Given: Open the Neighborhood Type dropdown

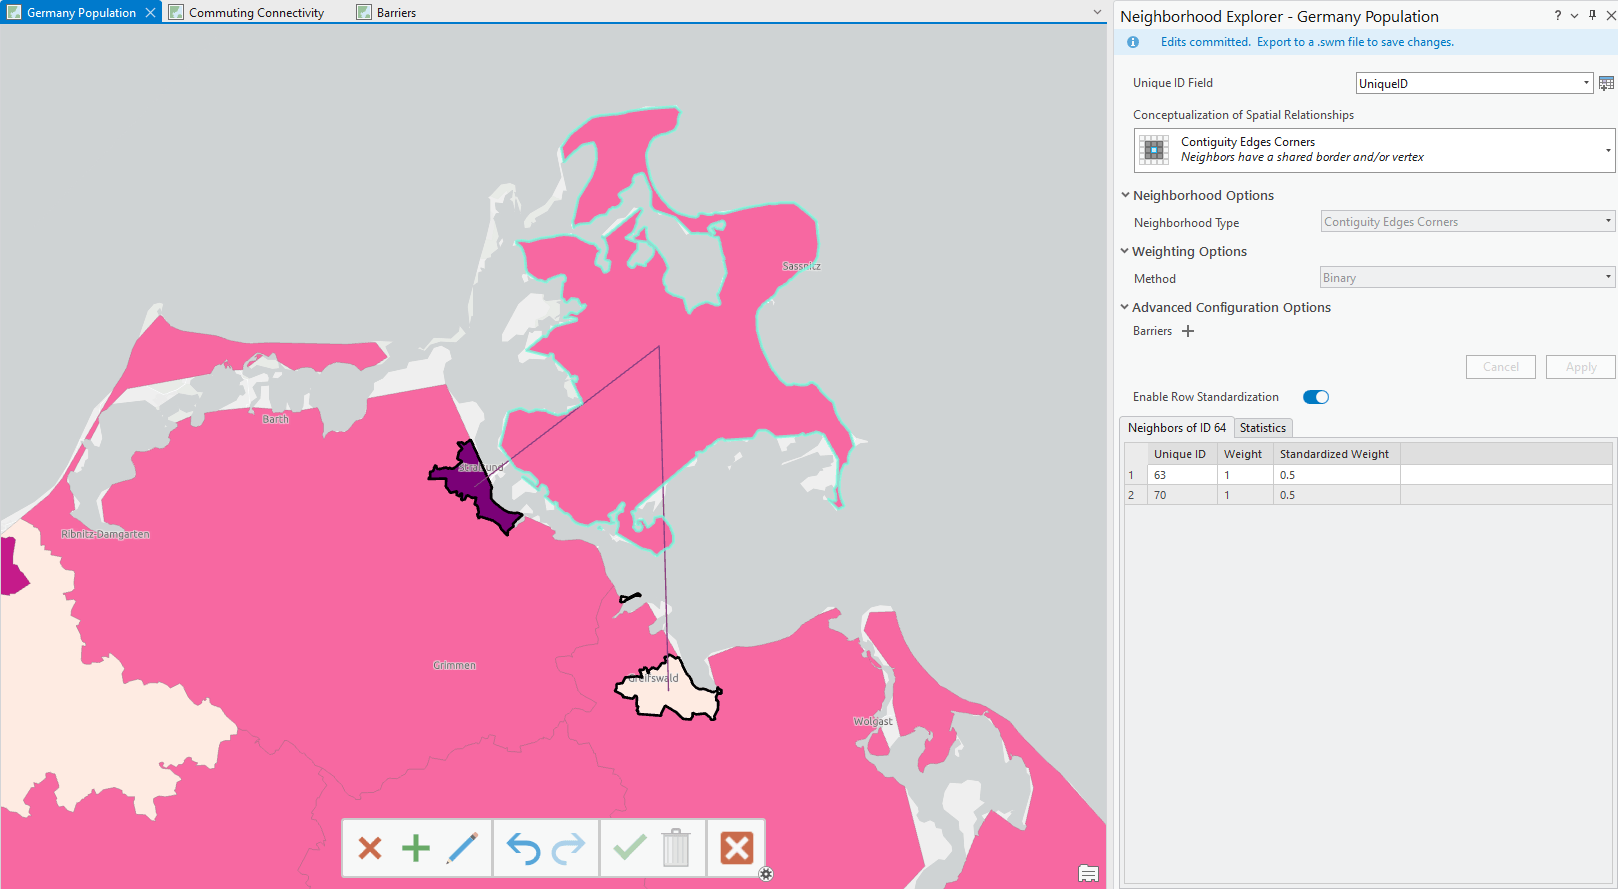Looking at the screenshot, I should [x=1608, y=222].
